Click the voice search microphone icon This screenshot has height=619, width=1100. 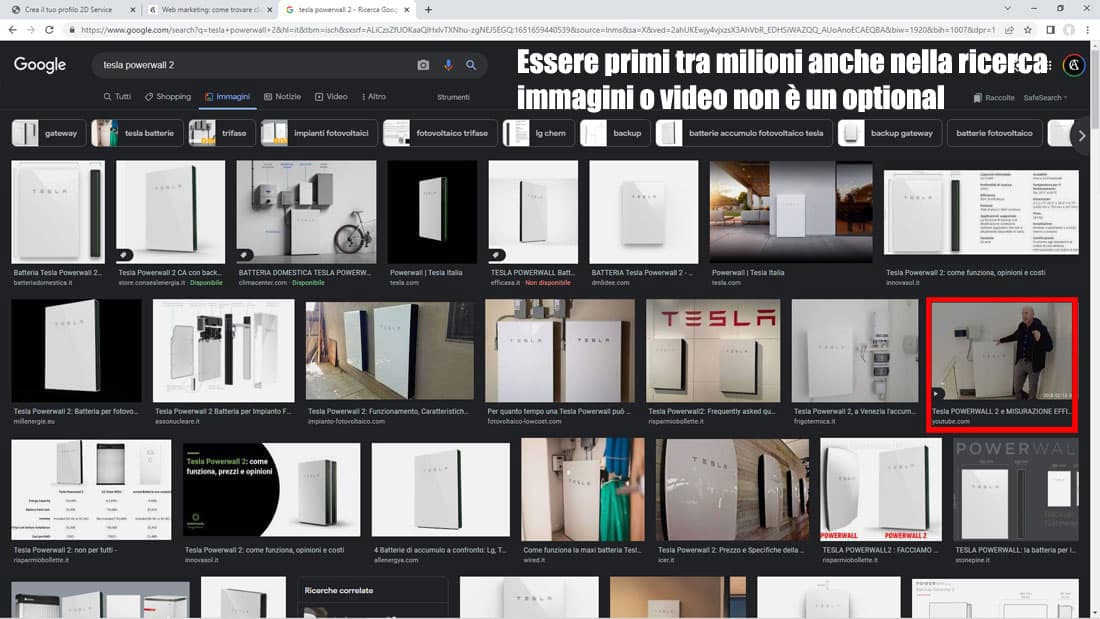(448, 65)
